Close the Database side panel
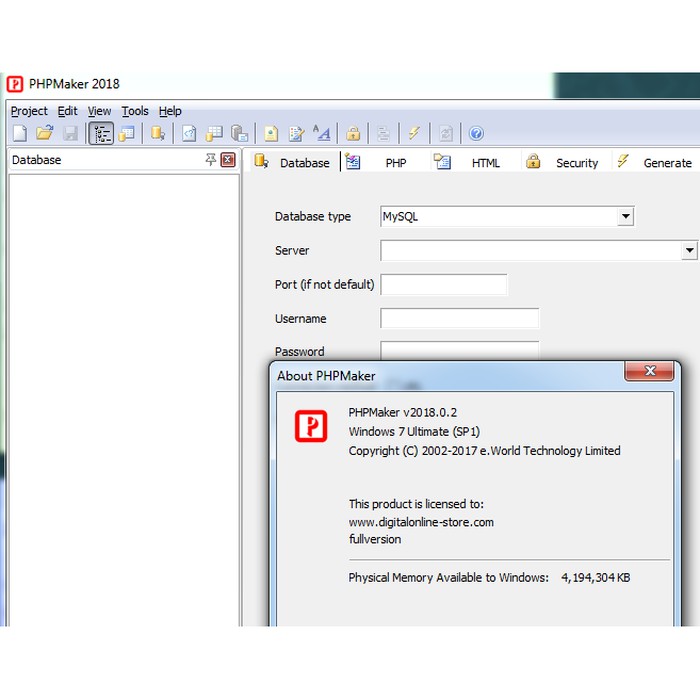 tap(228, 160)
